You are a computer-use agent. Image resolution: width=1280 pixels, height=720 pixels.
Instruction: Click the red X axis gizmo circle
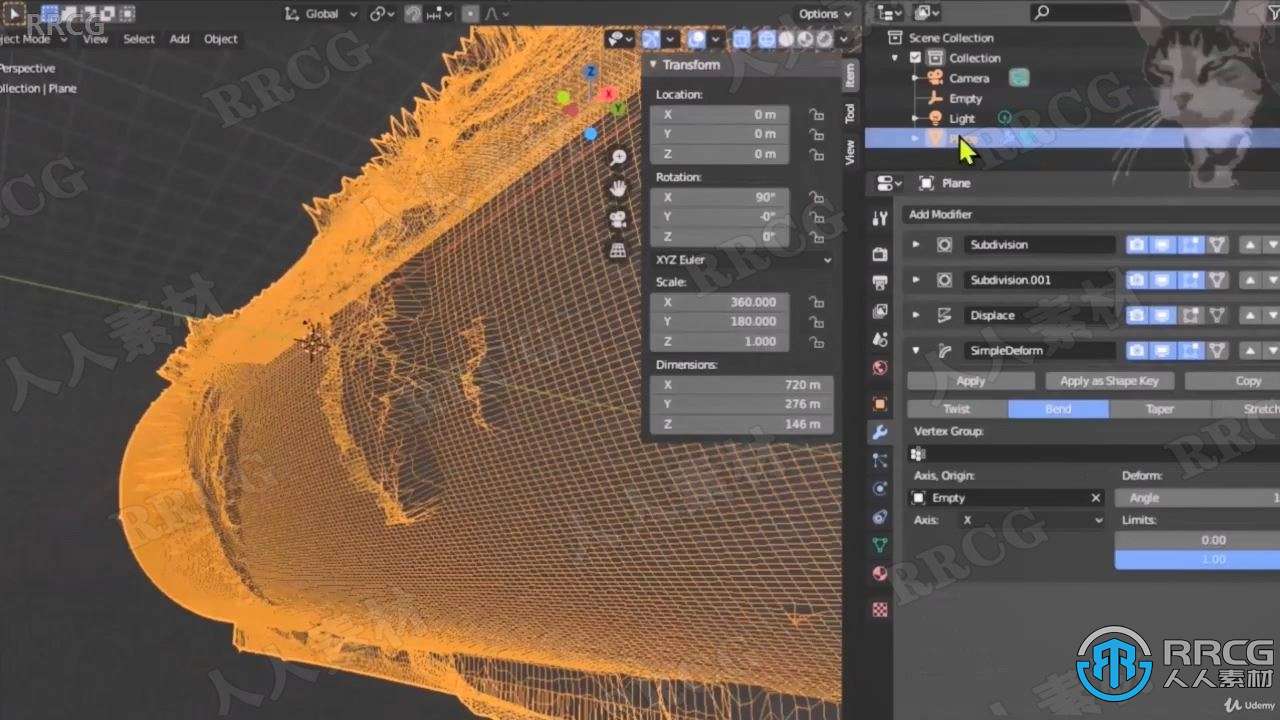(609, 94)
